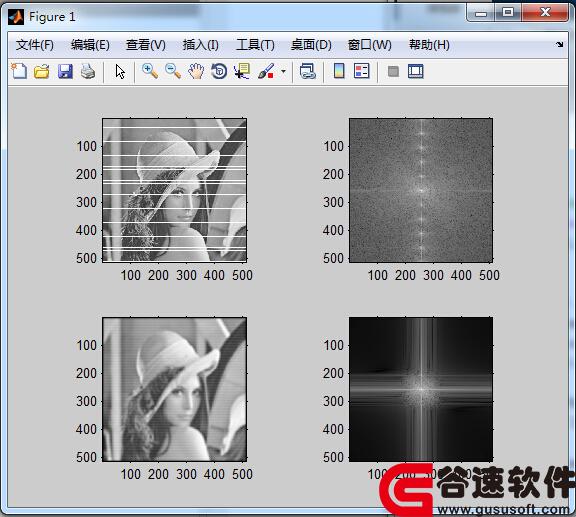Click the filtered Lena image plot

(x=174, y=389)
